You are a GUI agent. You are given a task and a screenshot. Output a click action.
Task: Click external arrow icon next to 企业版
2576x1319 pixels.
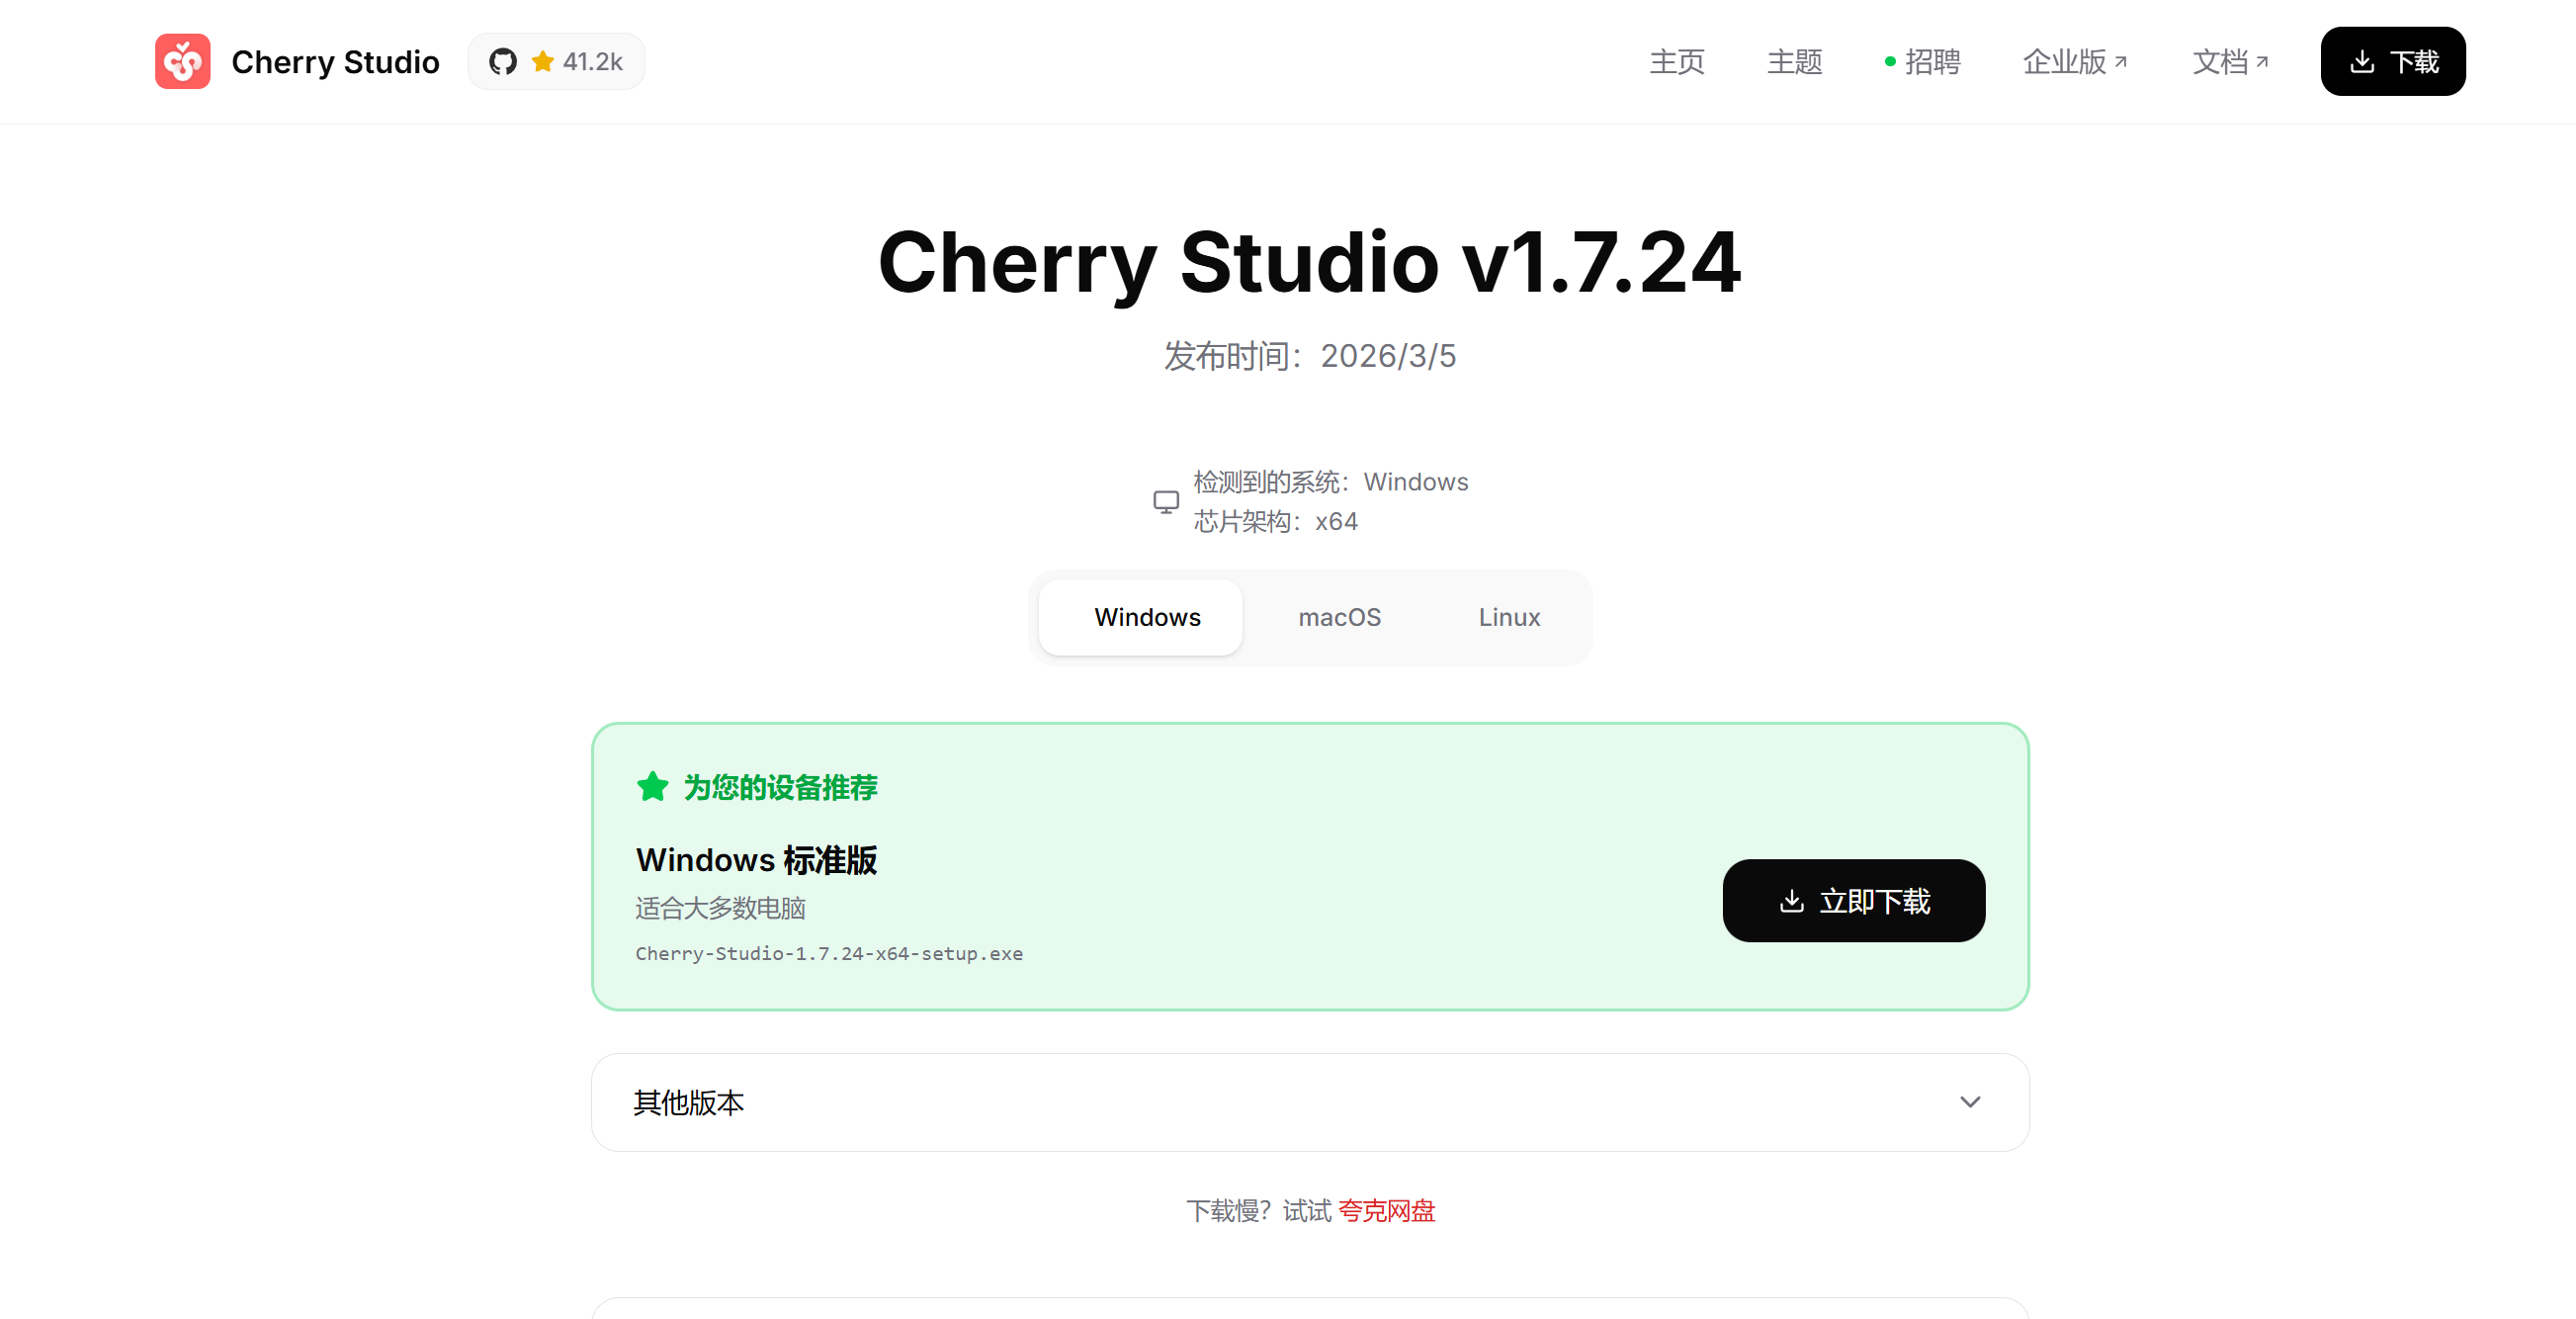[2121, 62]
